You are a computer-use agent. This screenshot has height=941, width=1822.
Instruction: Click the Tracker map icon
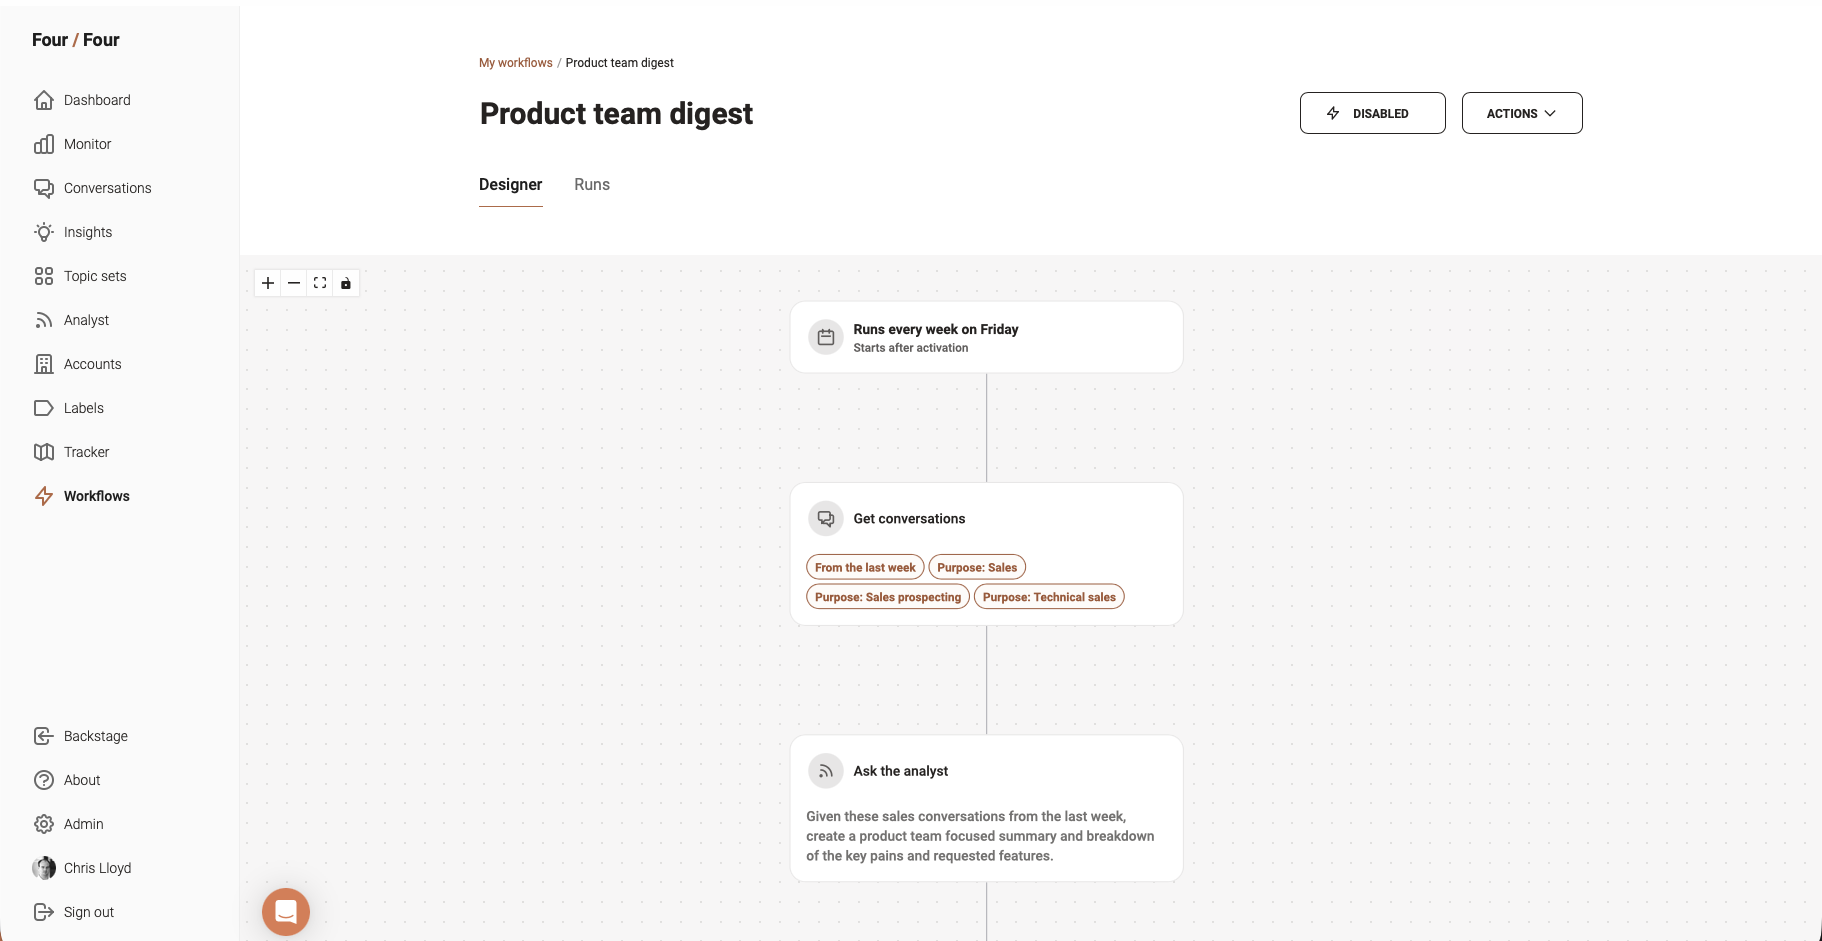coord(44,452)
